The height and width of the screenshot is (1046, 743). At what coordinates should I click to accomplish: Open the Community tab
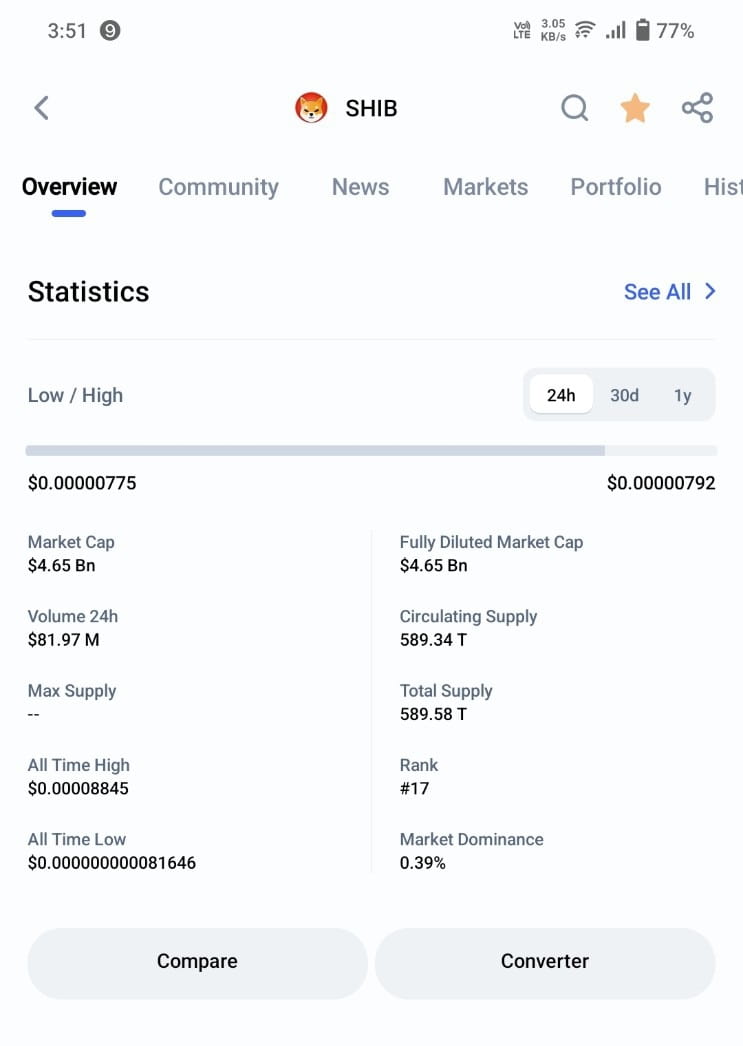pyautogui.click(x=218, y=187)
